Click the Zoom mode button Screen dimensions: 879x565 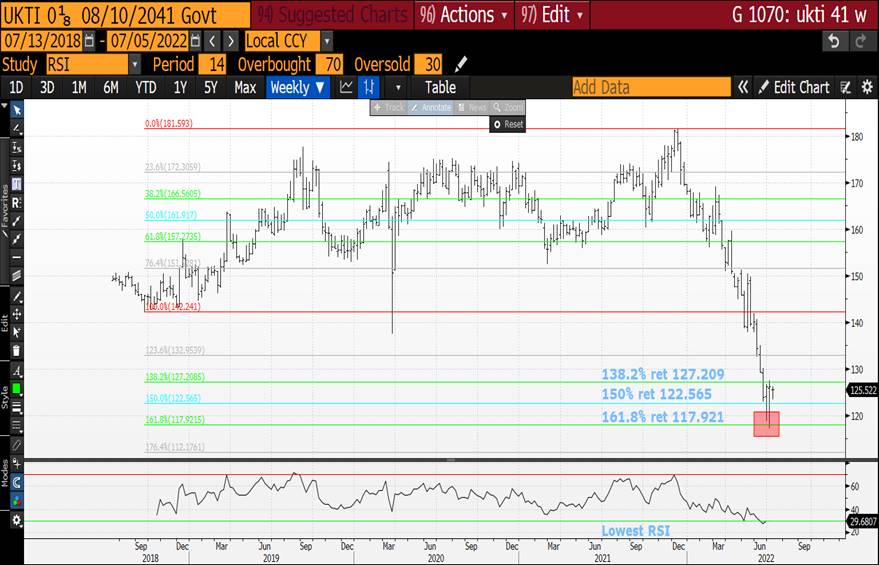click(508, 107)
